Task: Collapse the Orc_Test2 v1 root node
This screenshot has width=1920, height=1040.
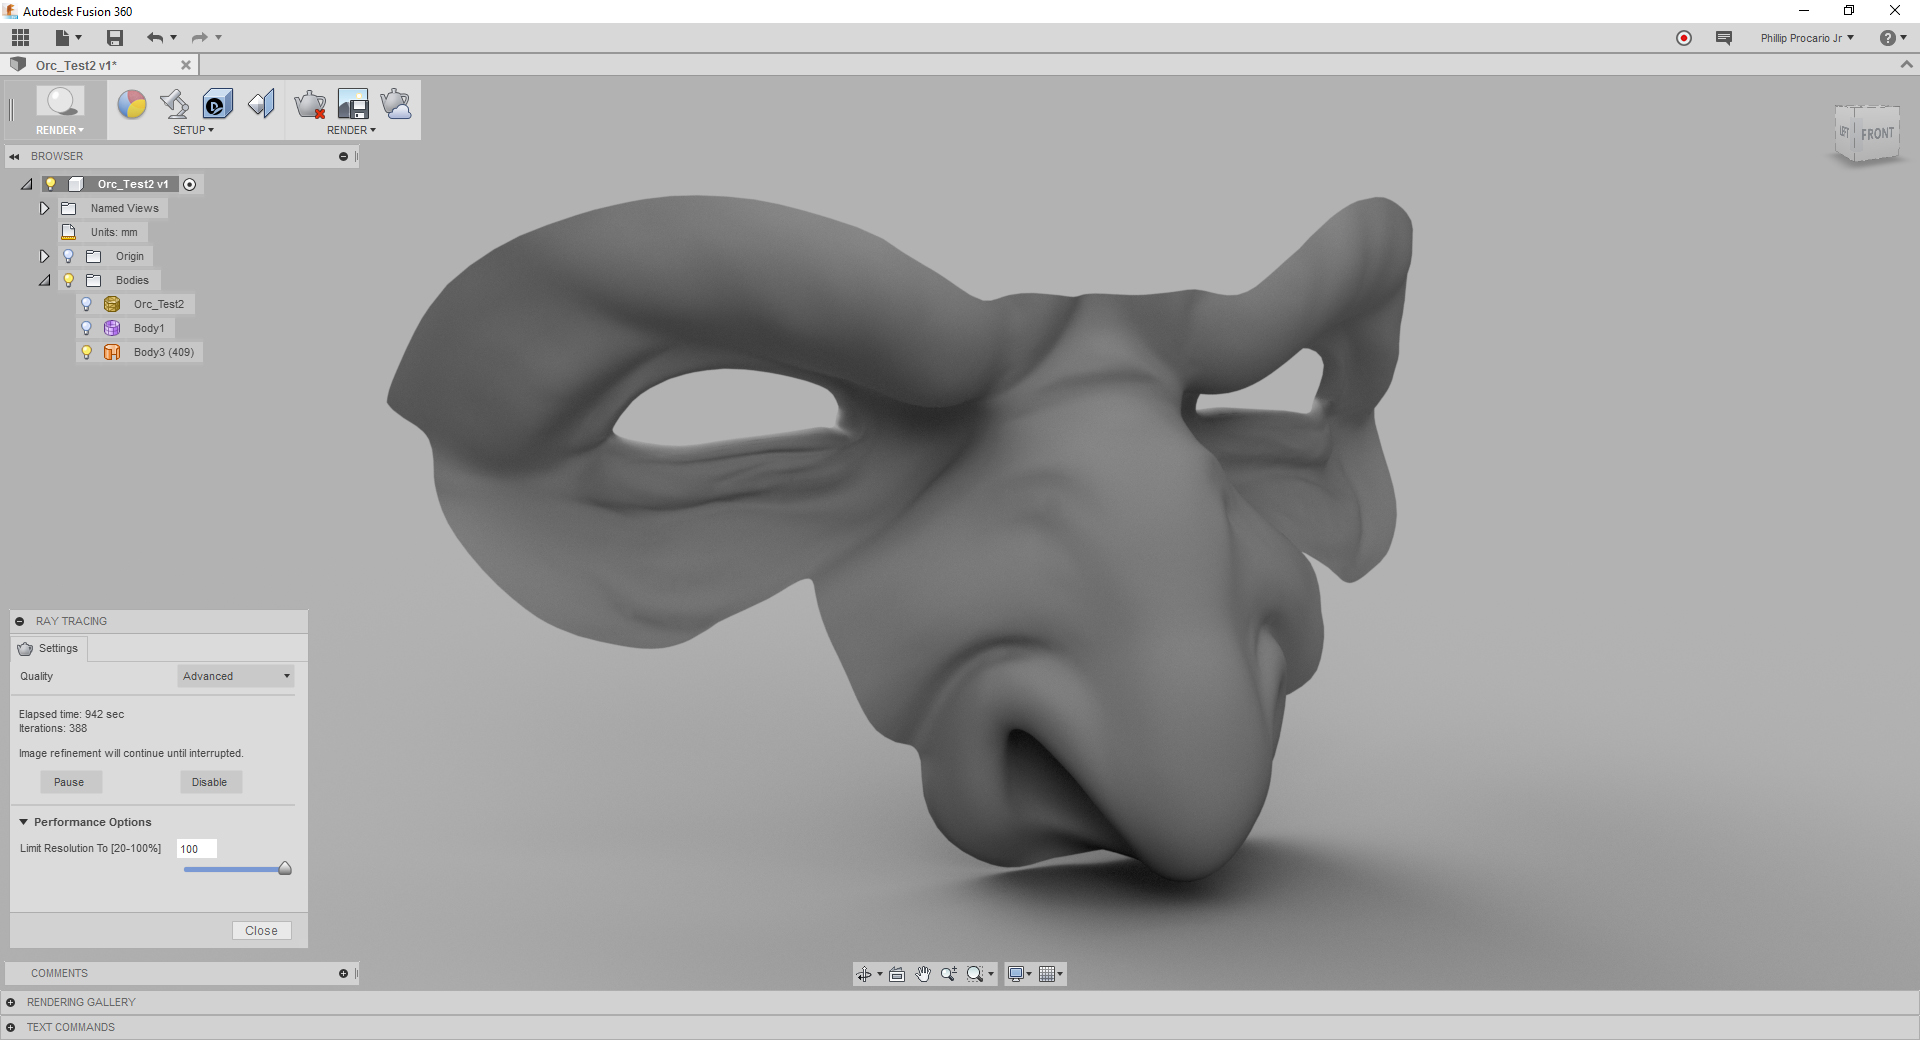Action: [27, 184]
